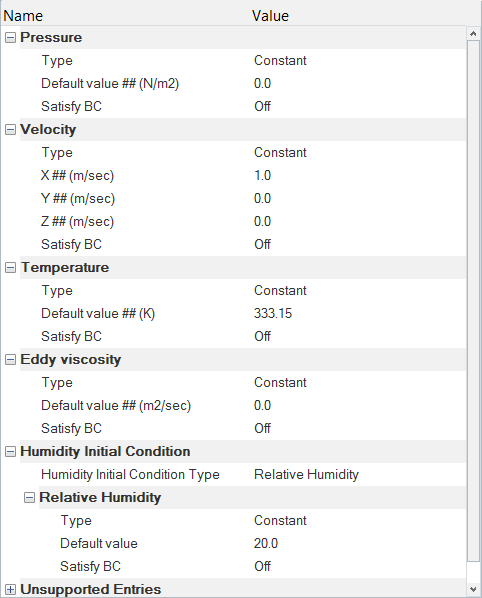Click the Type label under Eddy viscosity
Screen dimensions: 482x598
click(x=57, y=383)
